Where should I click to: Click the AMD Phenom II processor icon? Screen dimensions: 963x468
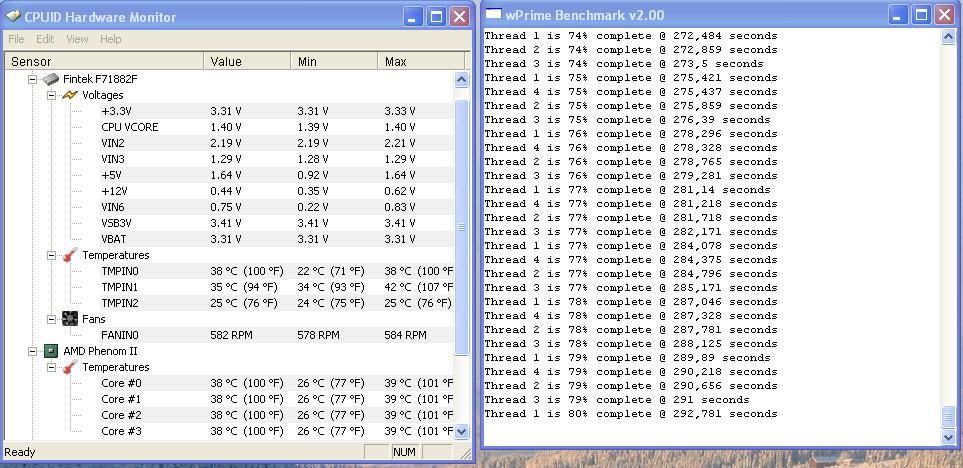51,351
